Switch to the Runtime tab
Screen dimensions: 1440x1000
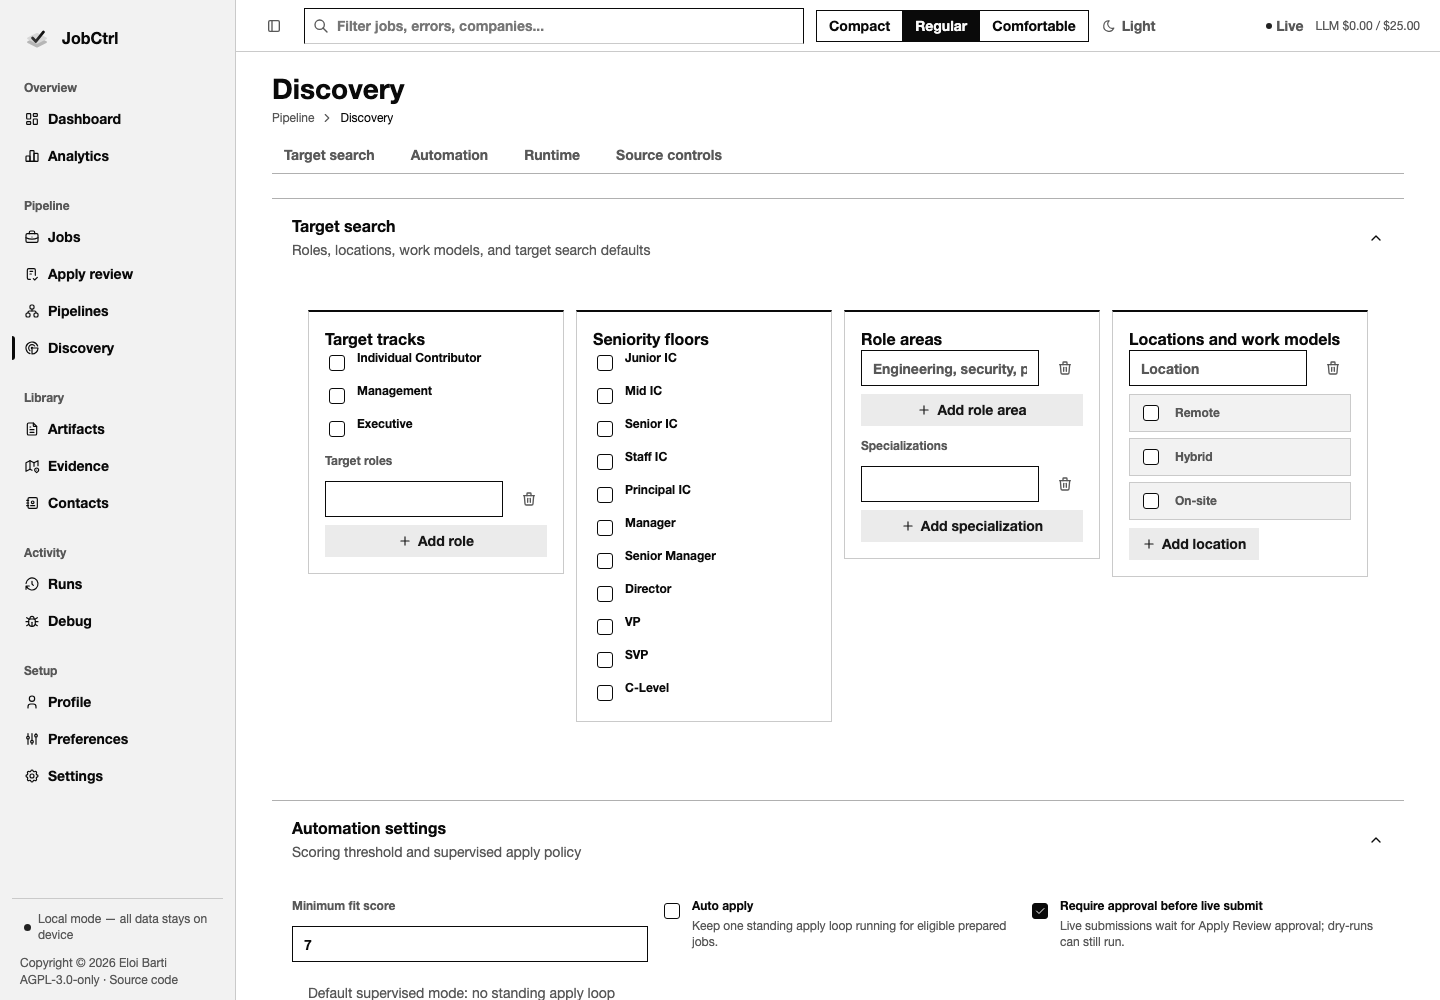point(552,155)
